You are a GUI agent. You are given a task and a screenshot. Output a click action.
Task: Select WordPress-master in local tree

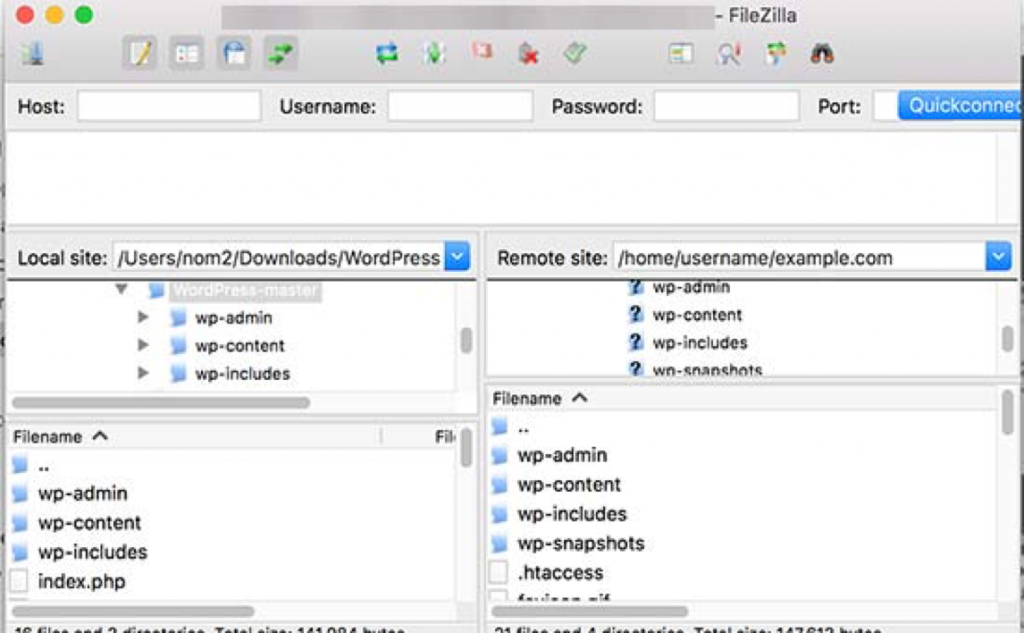[246, 290]
